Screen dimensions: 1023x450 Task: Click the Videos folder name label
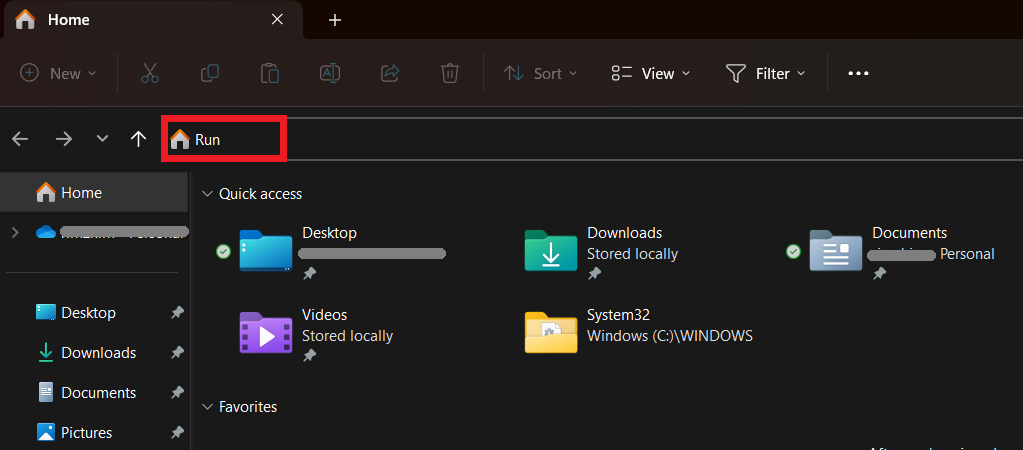point(324,315)
